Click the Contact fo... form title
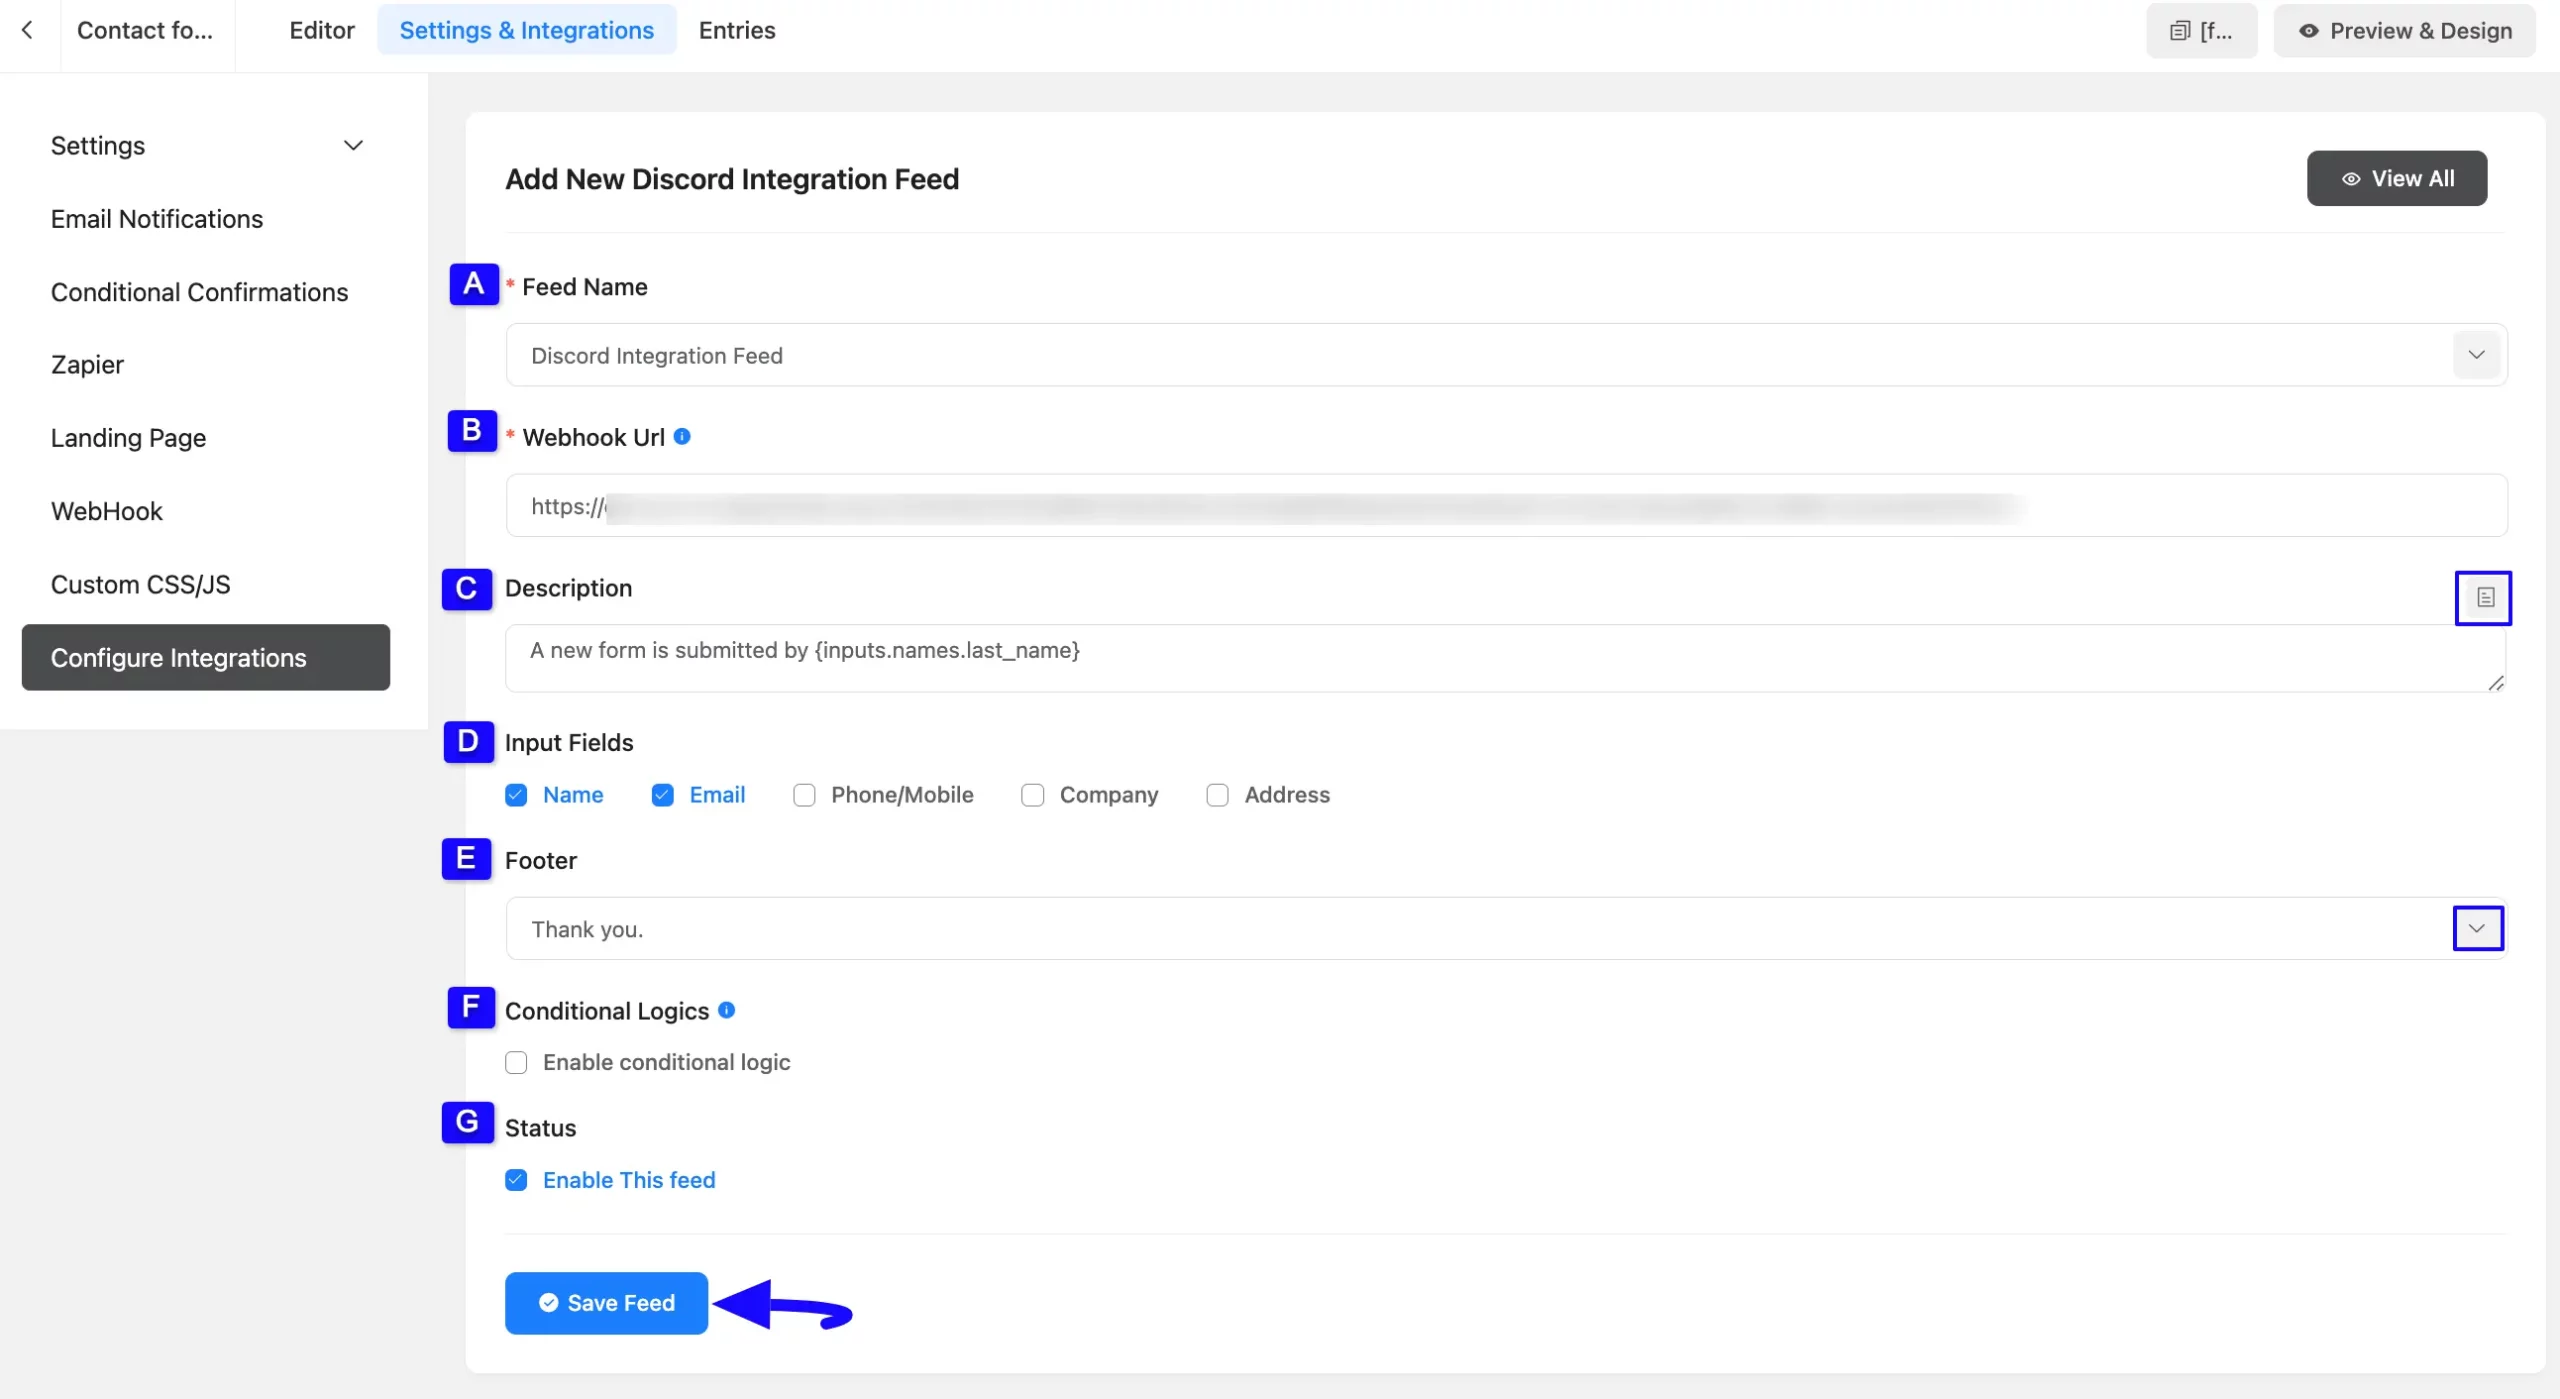 click(x=145, y=30)
